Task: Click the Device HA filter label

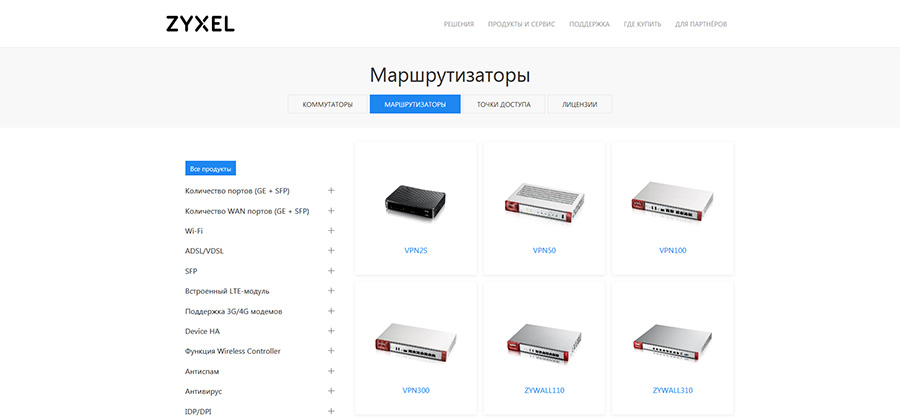Action: tap(202, 331)
